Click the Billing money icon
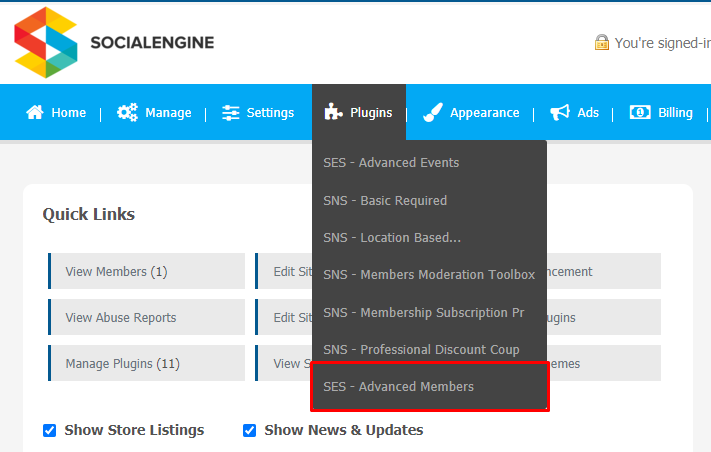 point(640,112)
